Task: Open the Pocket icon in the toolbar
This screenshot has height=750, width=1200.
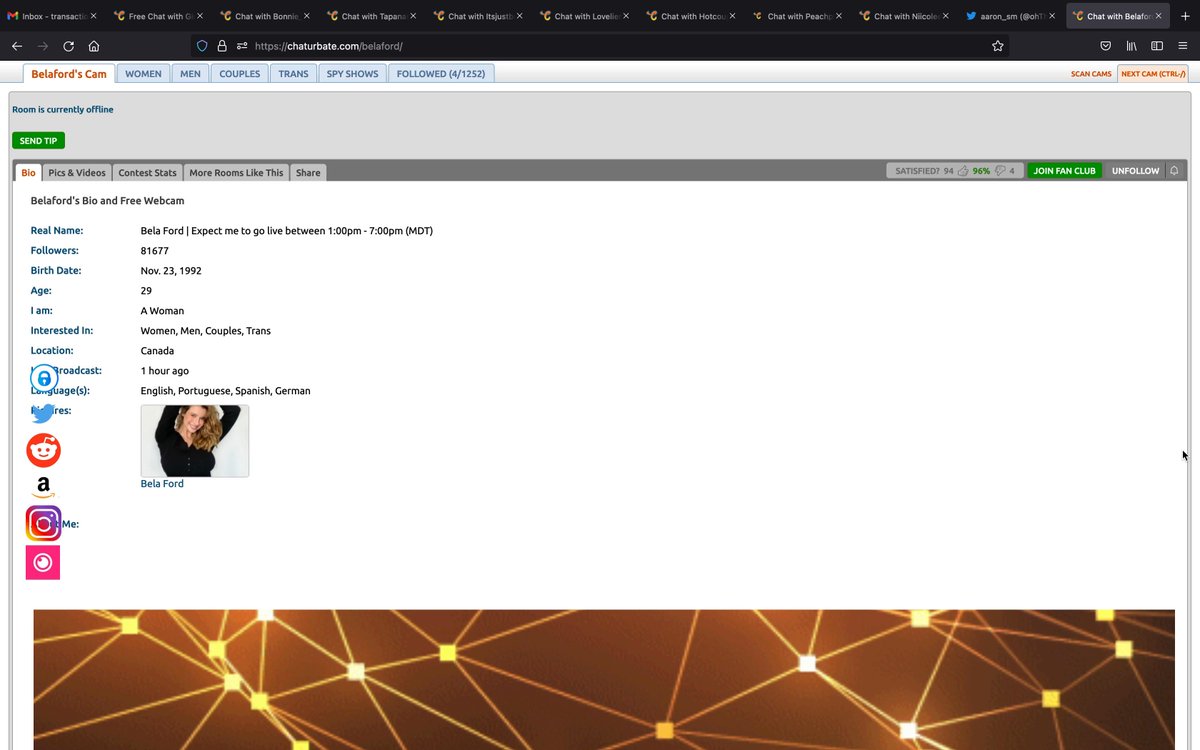Action: tap(1106, 46)
